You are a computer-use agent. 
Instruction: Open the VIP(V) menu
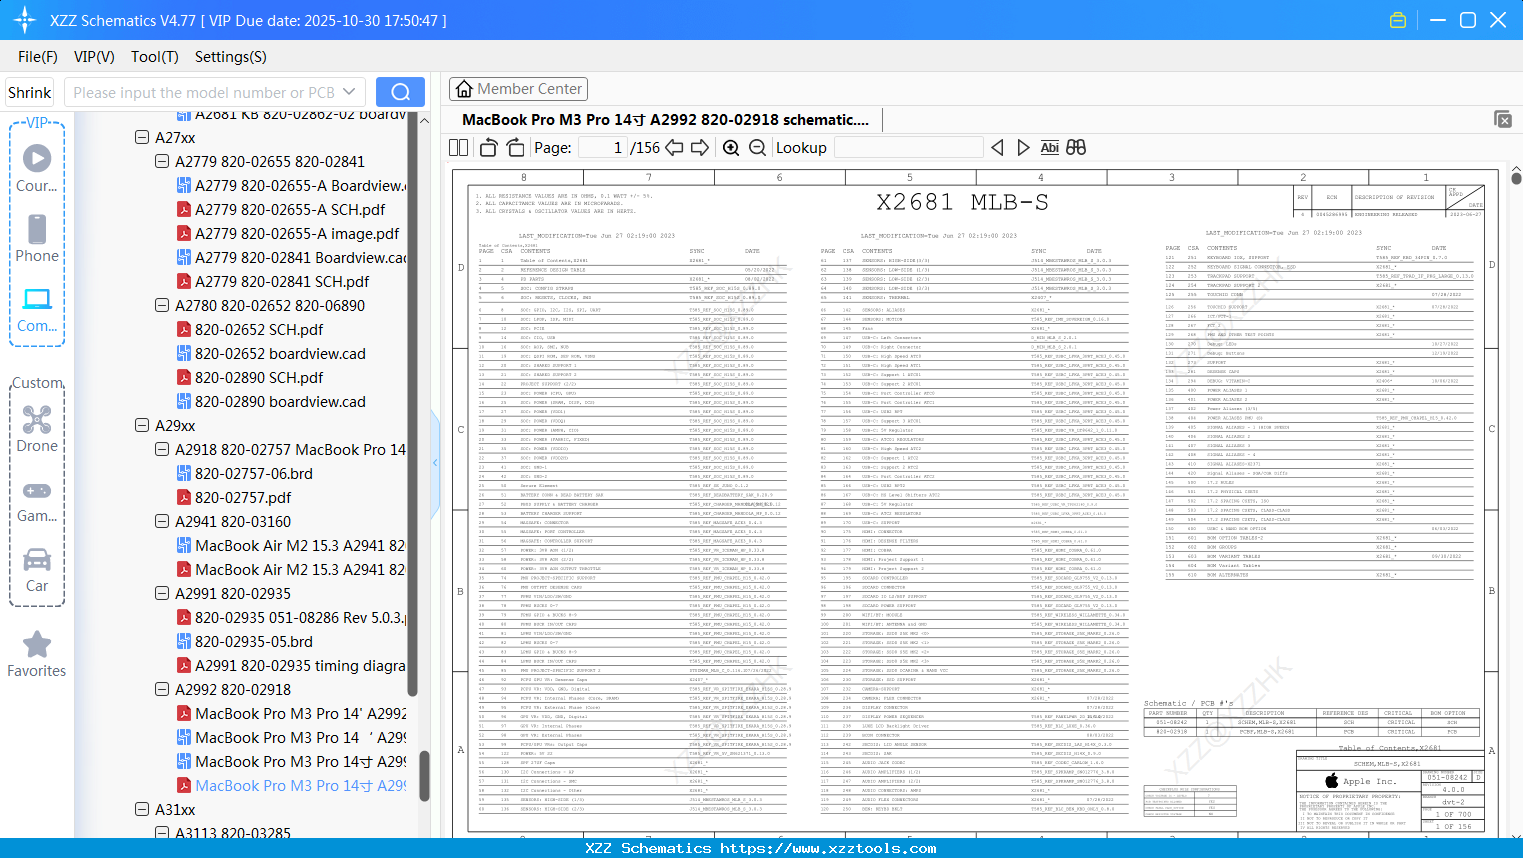point(94,57)
